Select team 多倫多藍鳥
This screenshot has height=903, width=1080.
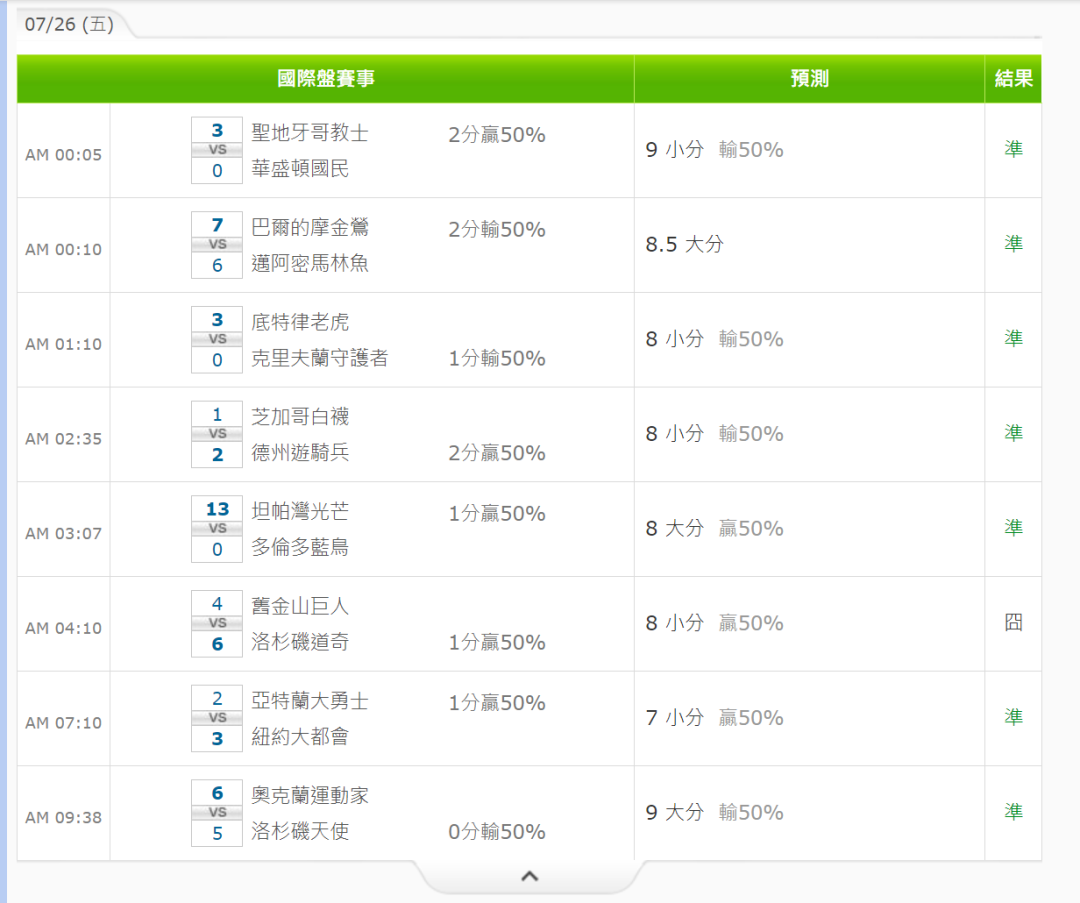pyautogui.click(x=300, y=548)
